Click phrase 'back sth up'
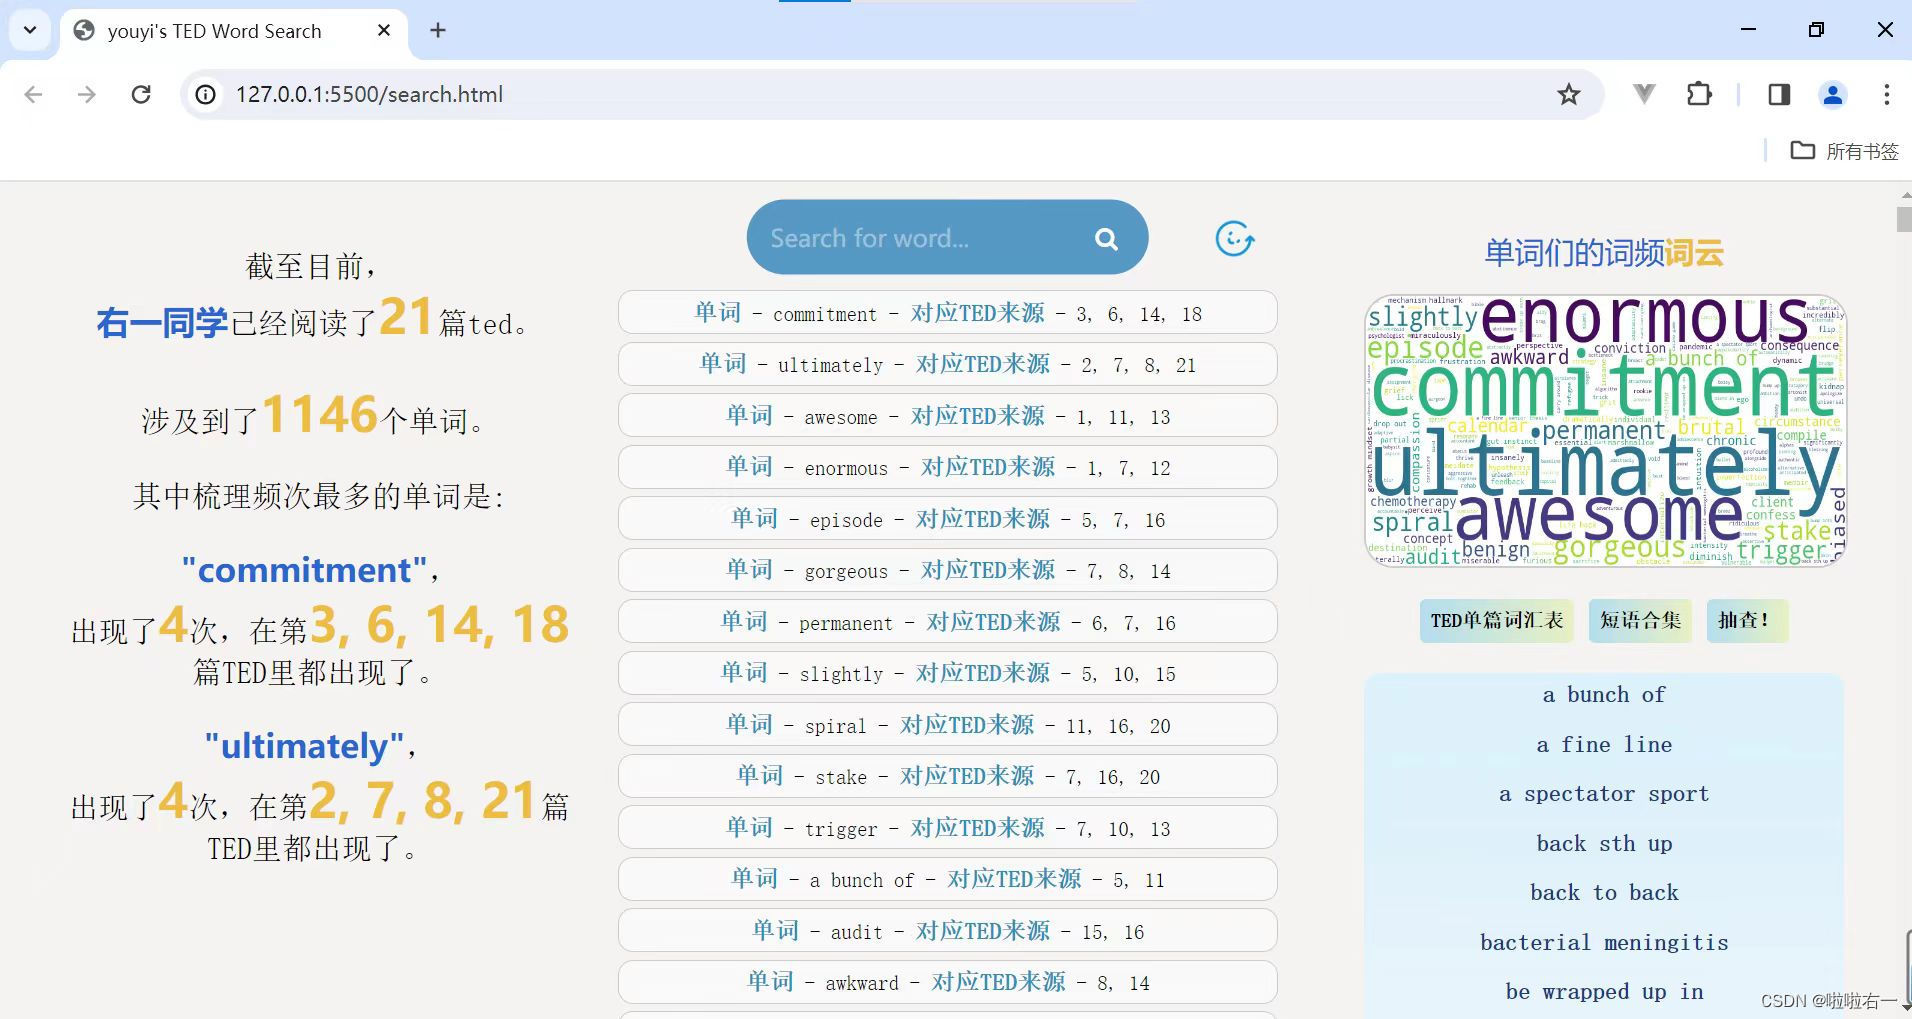The width and height of the screenshot is (1912, 1019). coord(1604,844)
